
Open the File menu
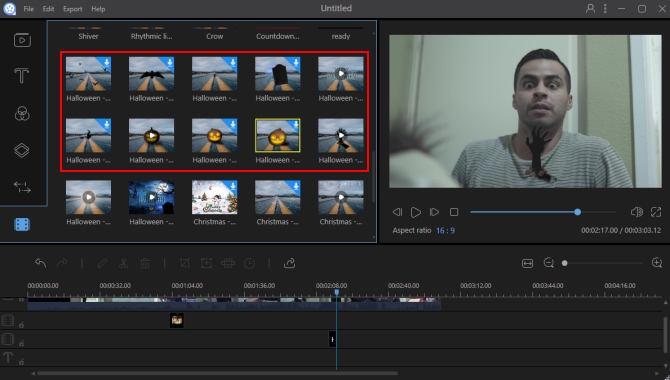coord(29,9)
